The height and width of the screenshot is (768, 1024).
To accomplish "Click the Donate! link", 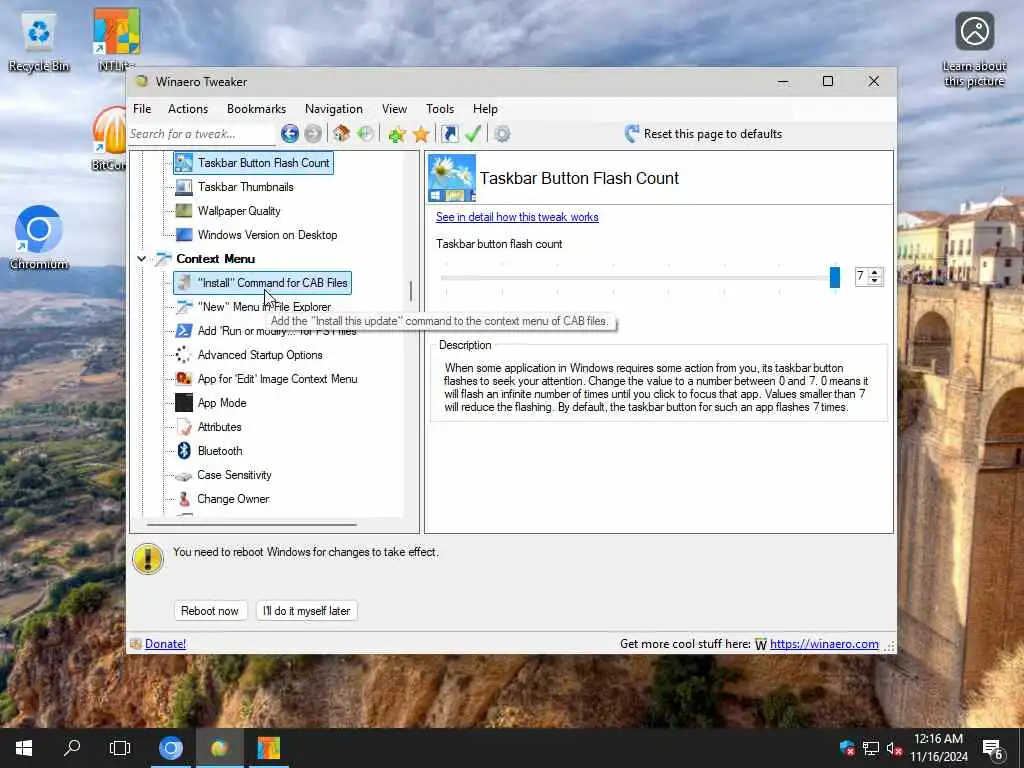I will 165,644.
